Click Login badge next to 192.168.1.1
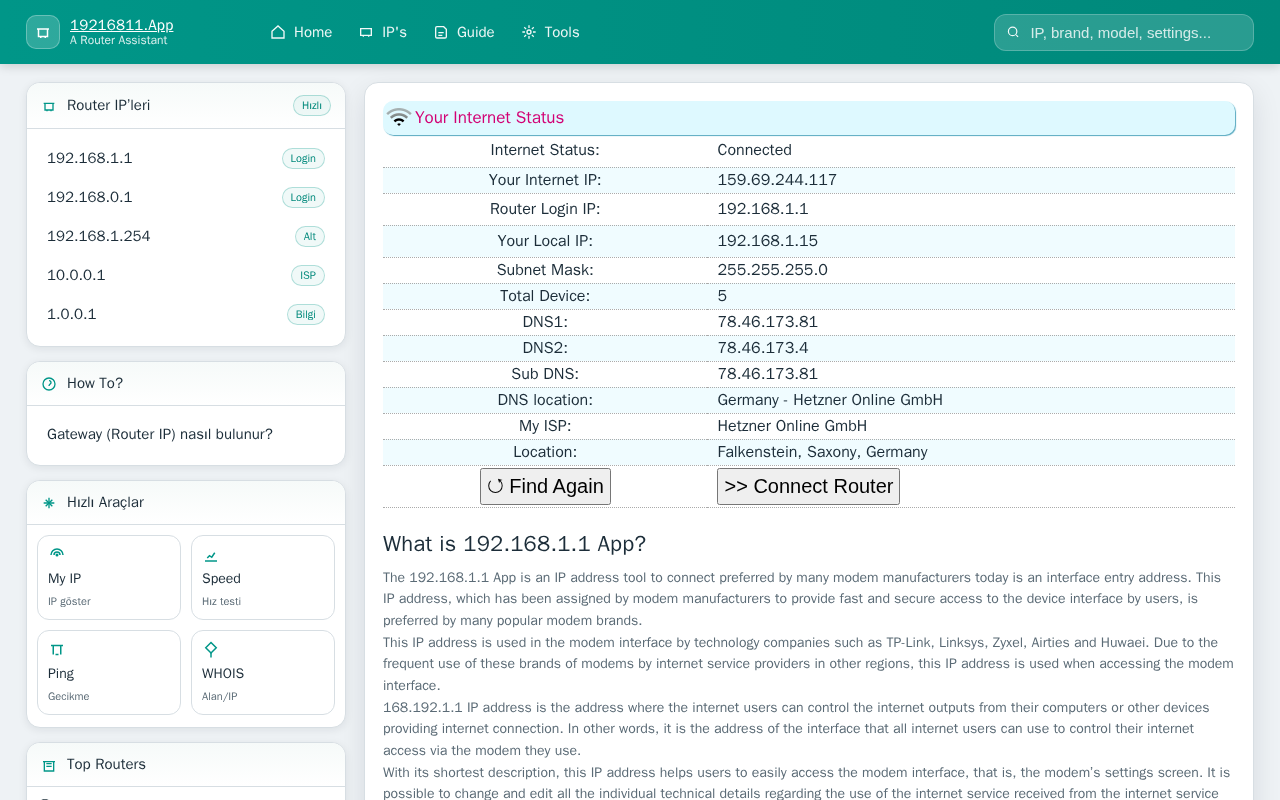The height and width of the screenshot is (800, 1280). coord(303,158)
